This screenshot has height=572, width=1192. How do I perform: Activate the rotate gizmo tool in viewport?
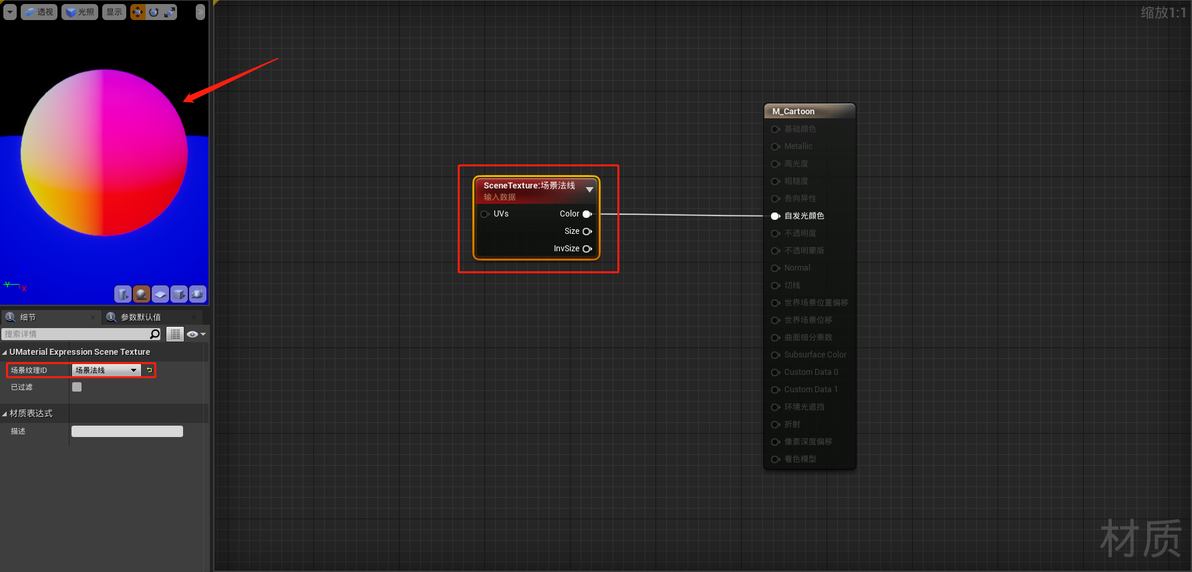coord(153,12)
